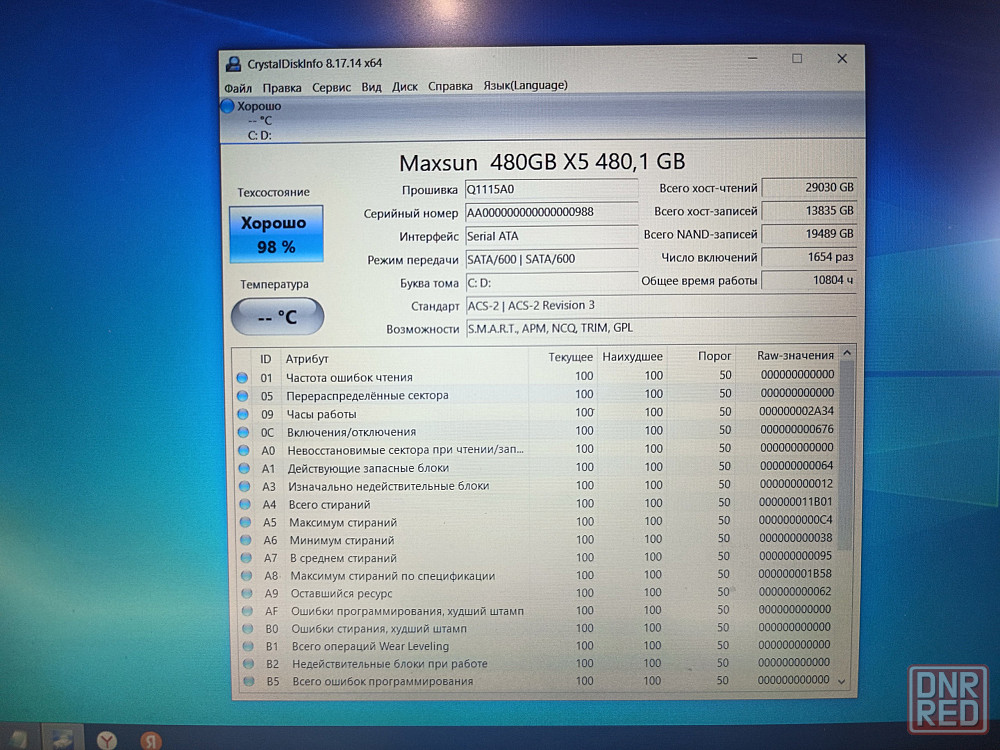Click total NAND writes value 19489 GB
This screenshot has height=750, width=1000.
[809, 234]
